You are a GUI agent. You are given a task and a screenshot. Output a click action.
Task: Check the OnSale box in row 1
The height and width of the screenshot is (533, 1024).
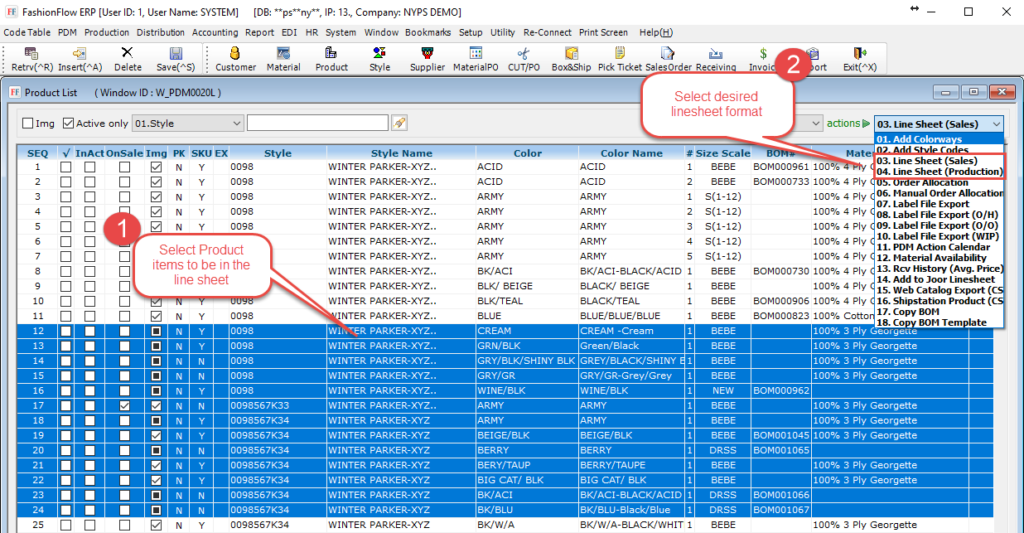pyautogui.click(x=124, y=167)
